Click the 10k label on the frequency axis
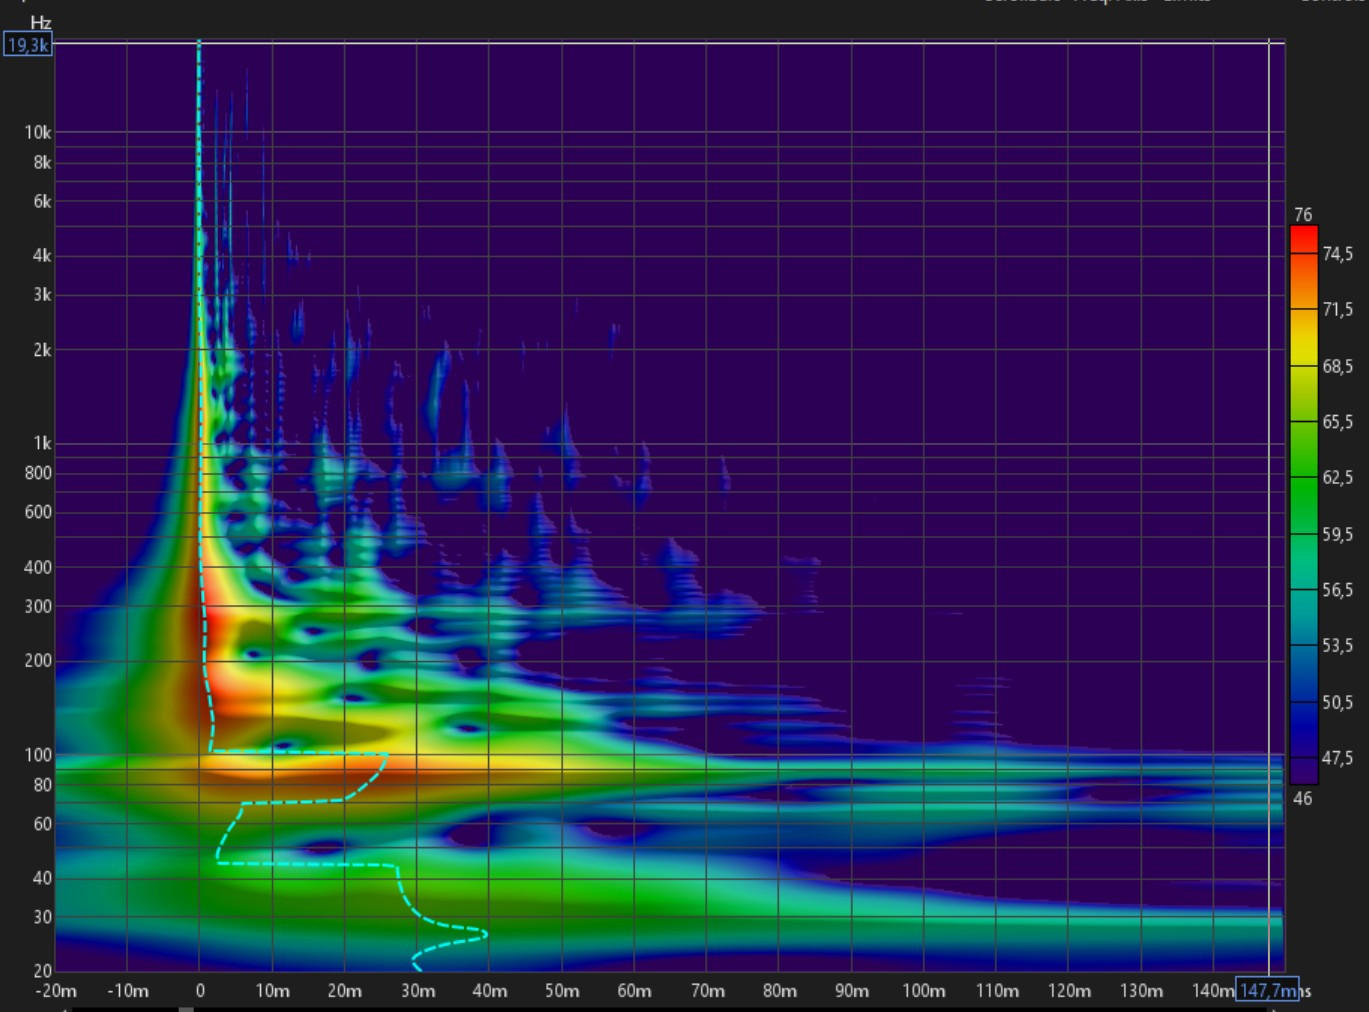Image resolution: width=1369 pixels, height=1012 pixels. [x=38, y=132]
